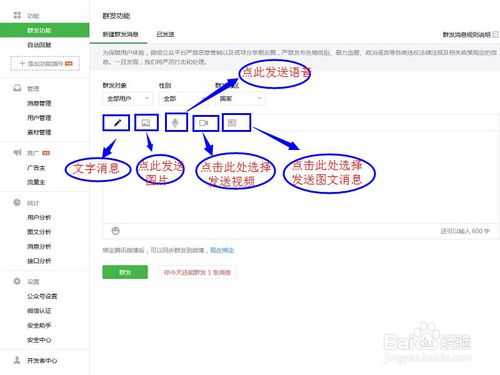Open 群发消息规则说明 in the top-right corner
This screenshot has height=375, width=500.
467,34
